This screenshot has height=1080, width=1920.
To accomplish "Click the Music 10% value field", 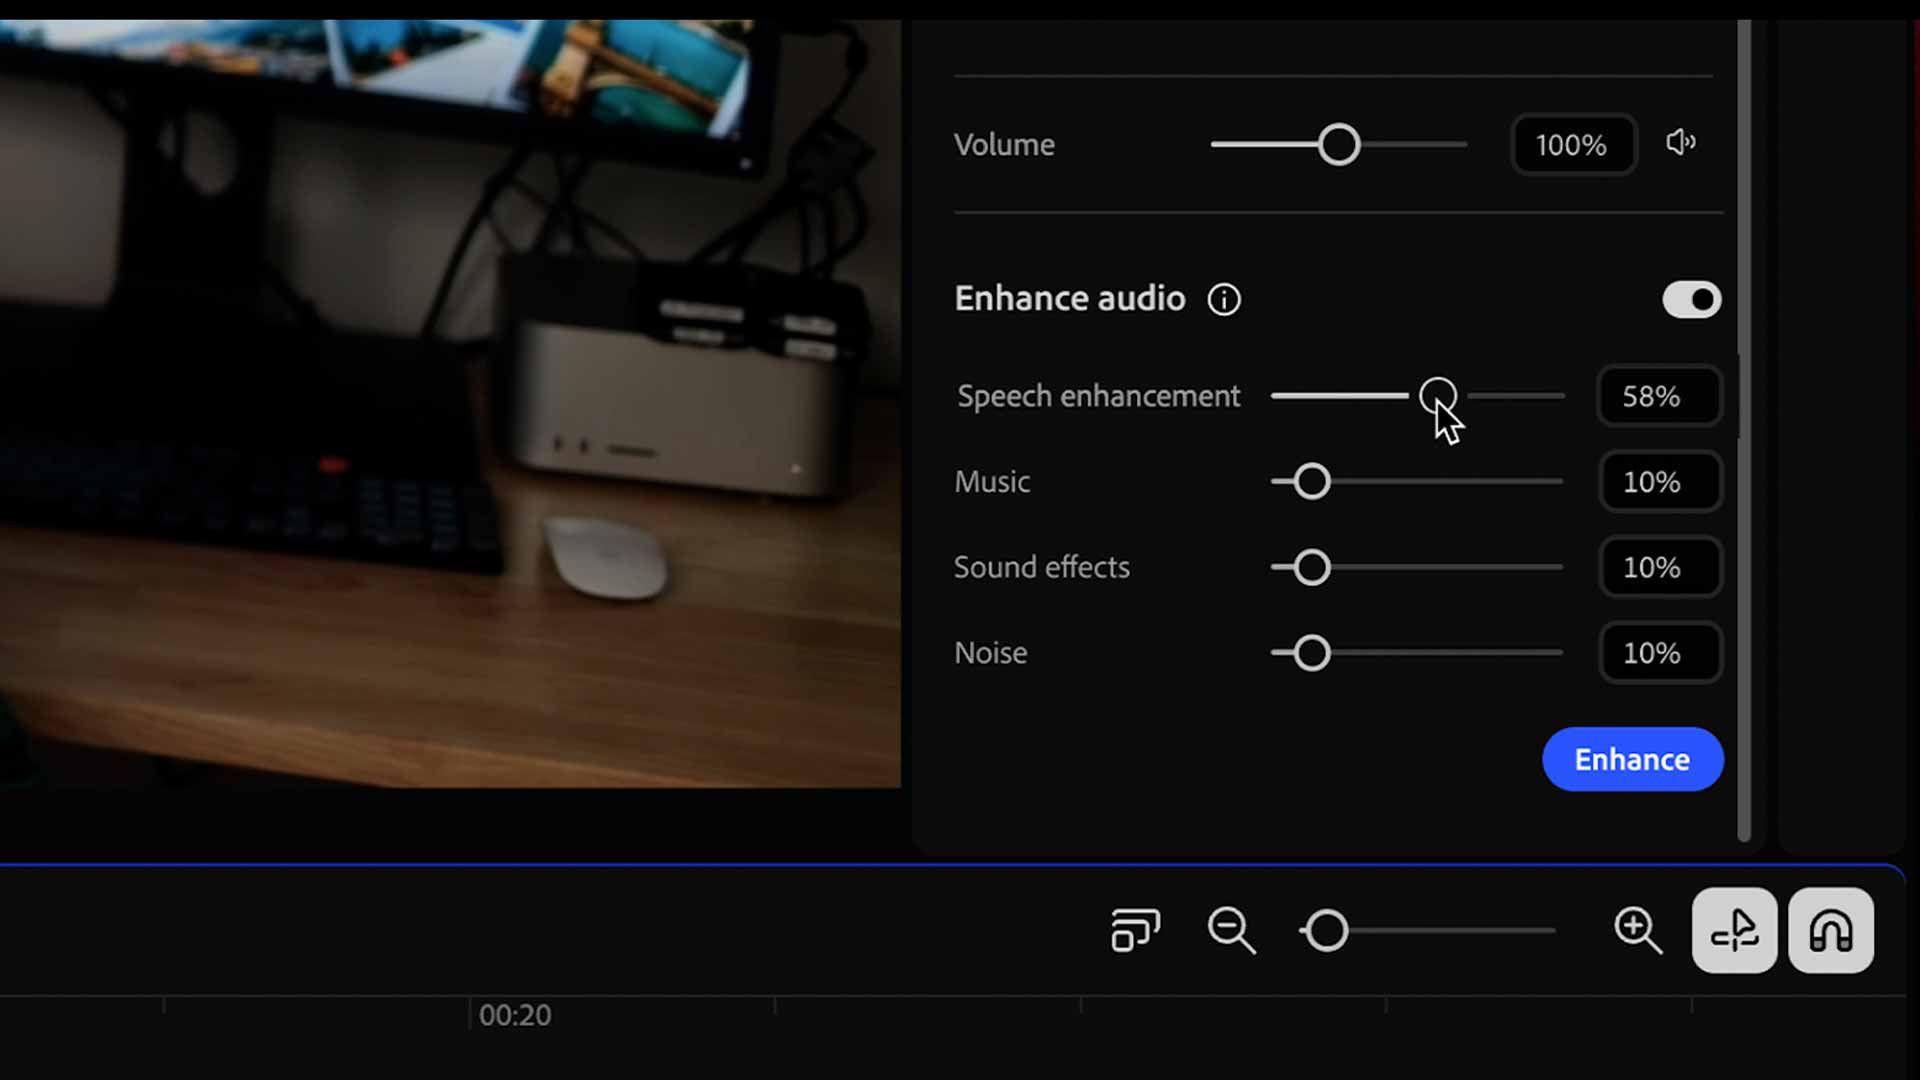I will 1659,482.
